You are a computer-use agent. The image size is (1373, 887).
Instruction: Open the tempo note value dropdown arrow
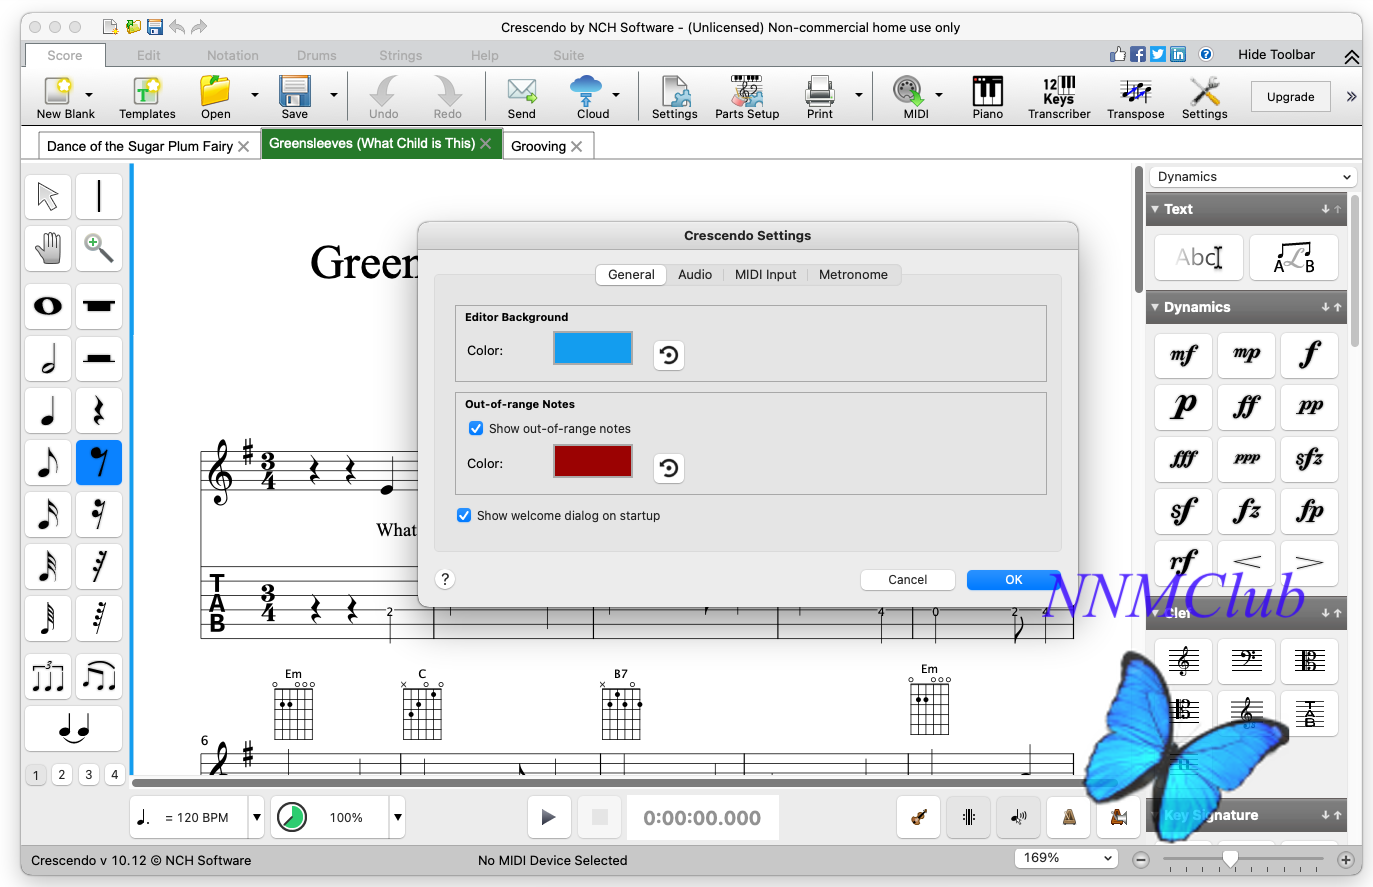click(256, 817)
